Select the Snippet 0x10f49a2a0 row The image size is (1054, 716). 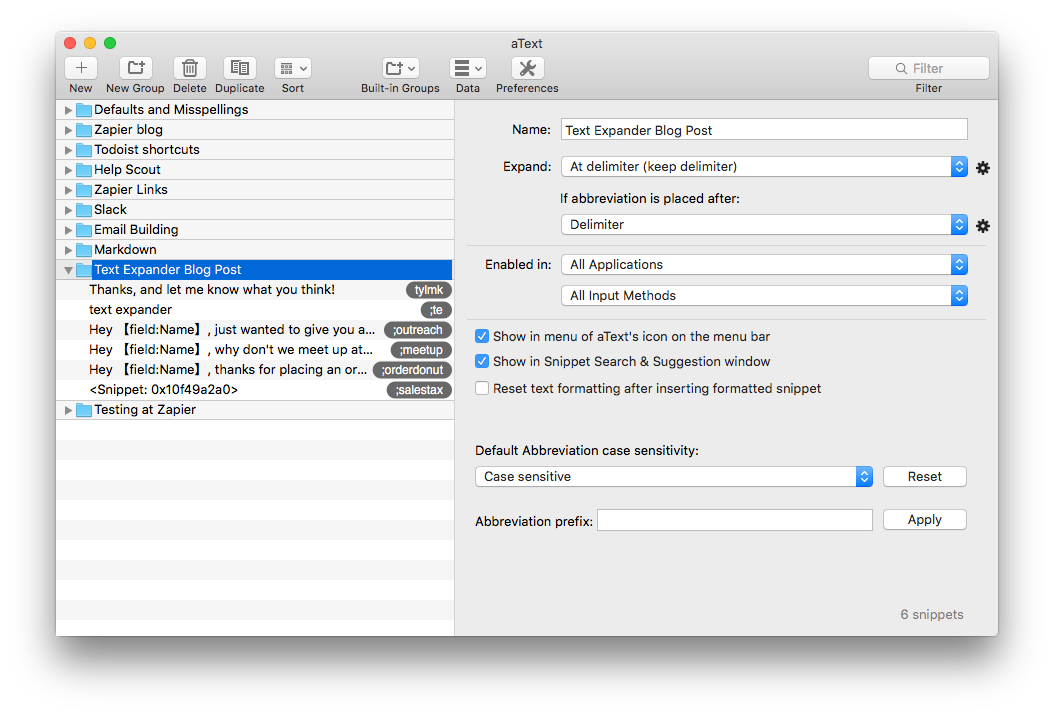coord(255,390)
